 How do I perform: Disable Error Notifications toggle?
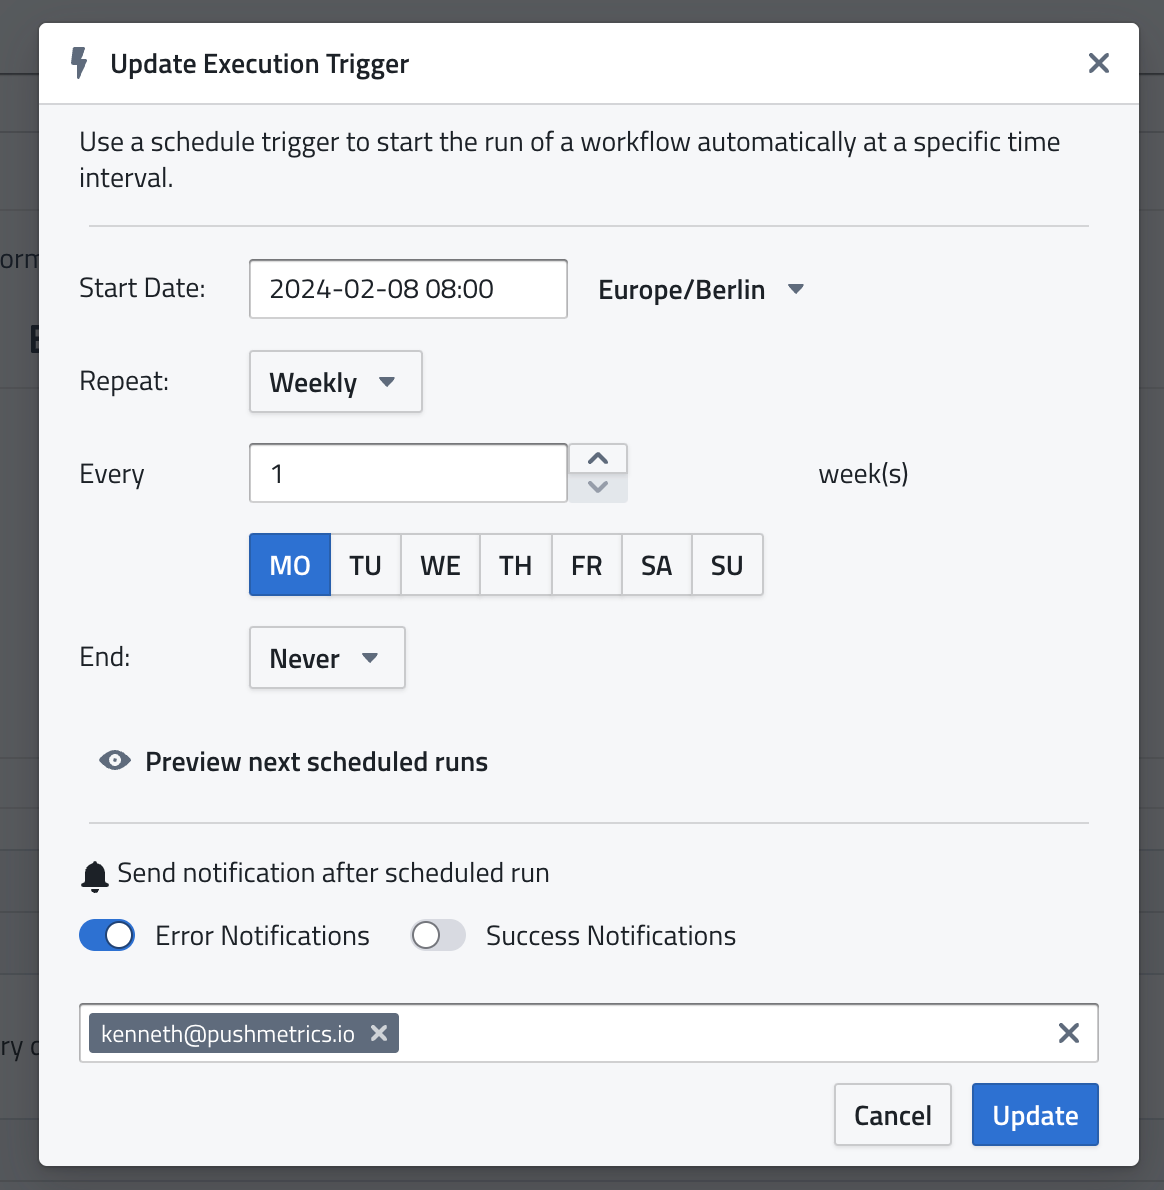point(107,935)
